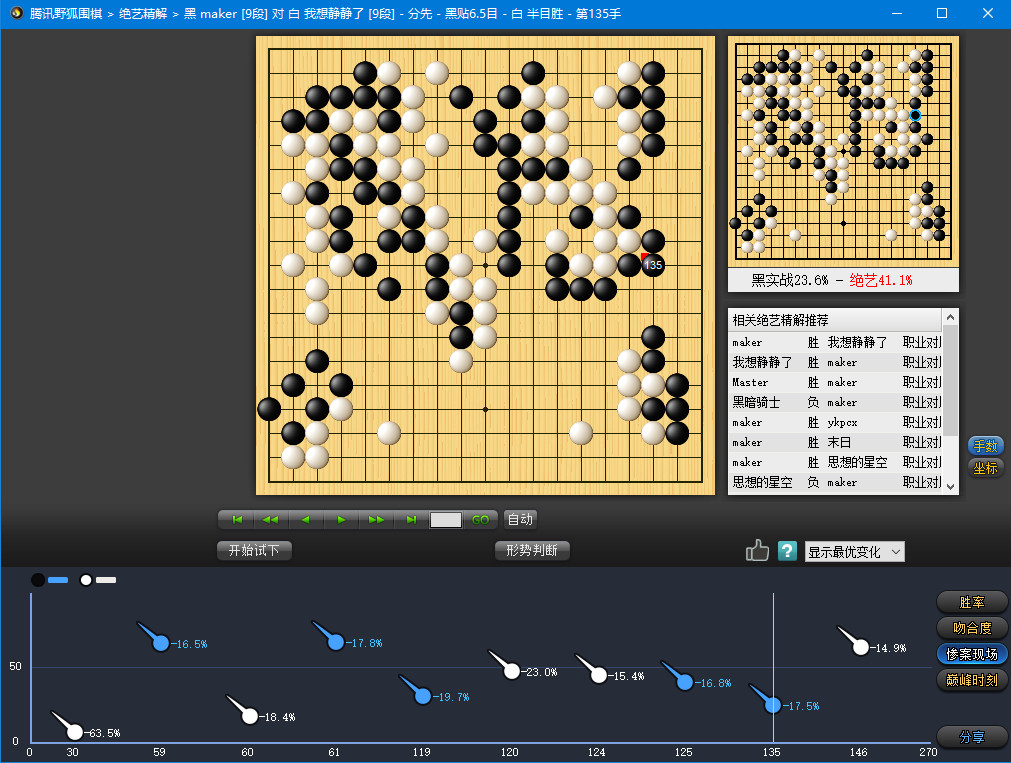Fast rewind several moves using the double-arrow icon

pyautogui.click(x=271, y=519)
